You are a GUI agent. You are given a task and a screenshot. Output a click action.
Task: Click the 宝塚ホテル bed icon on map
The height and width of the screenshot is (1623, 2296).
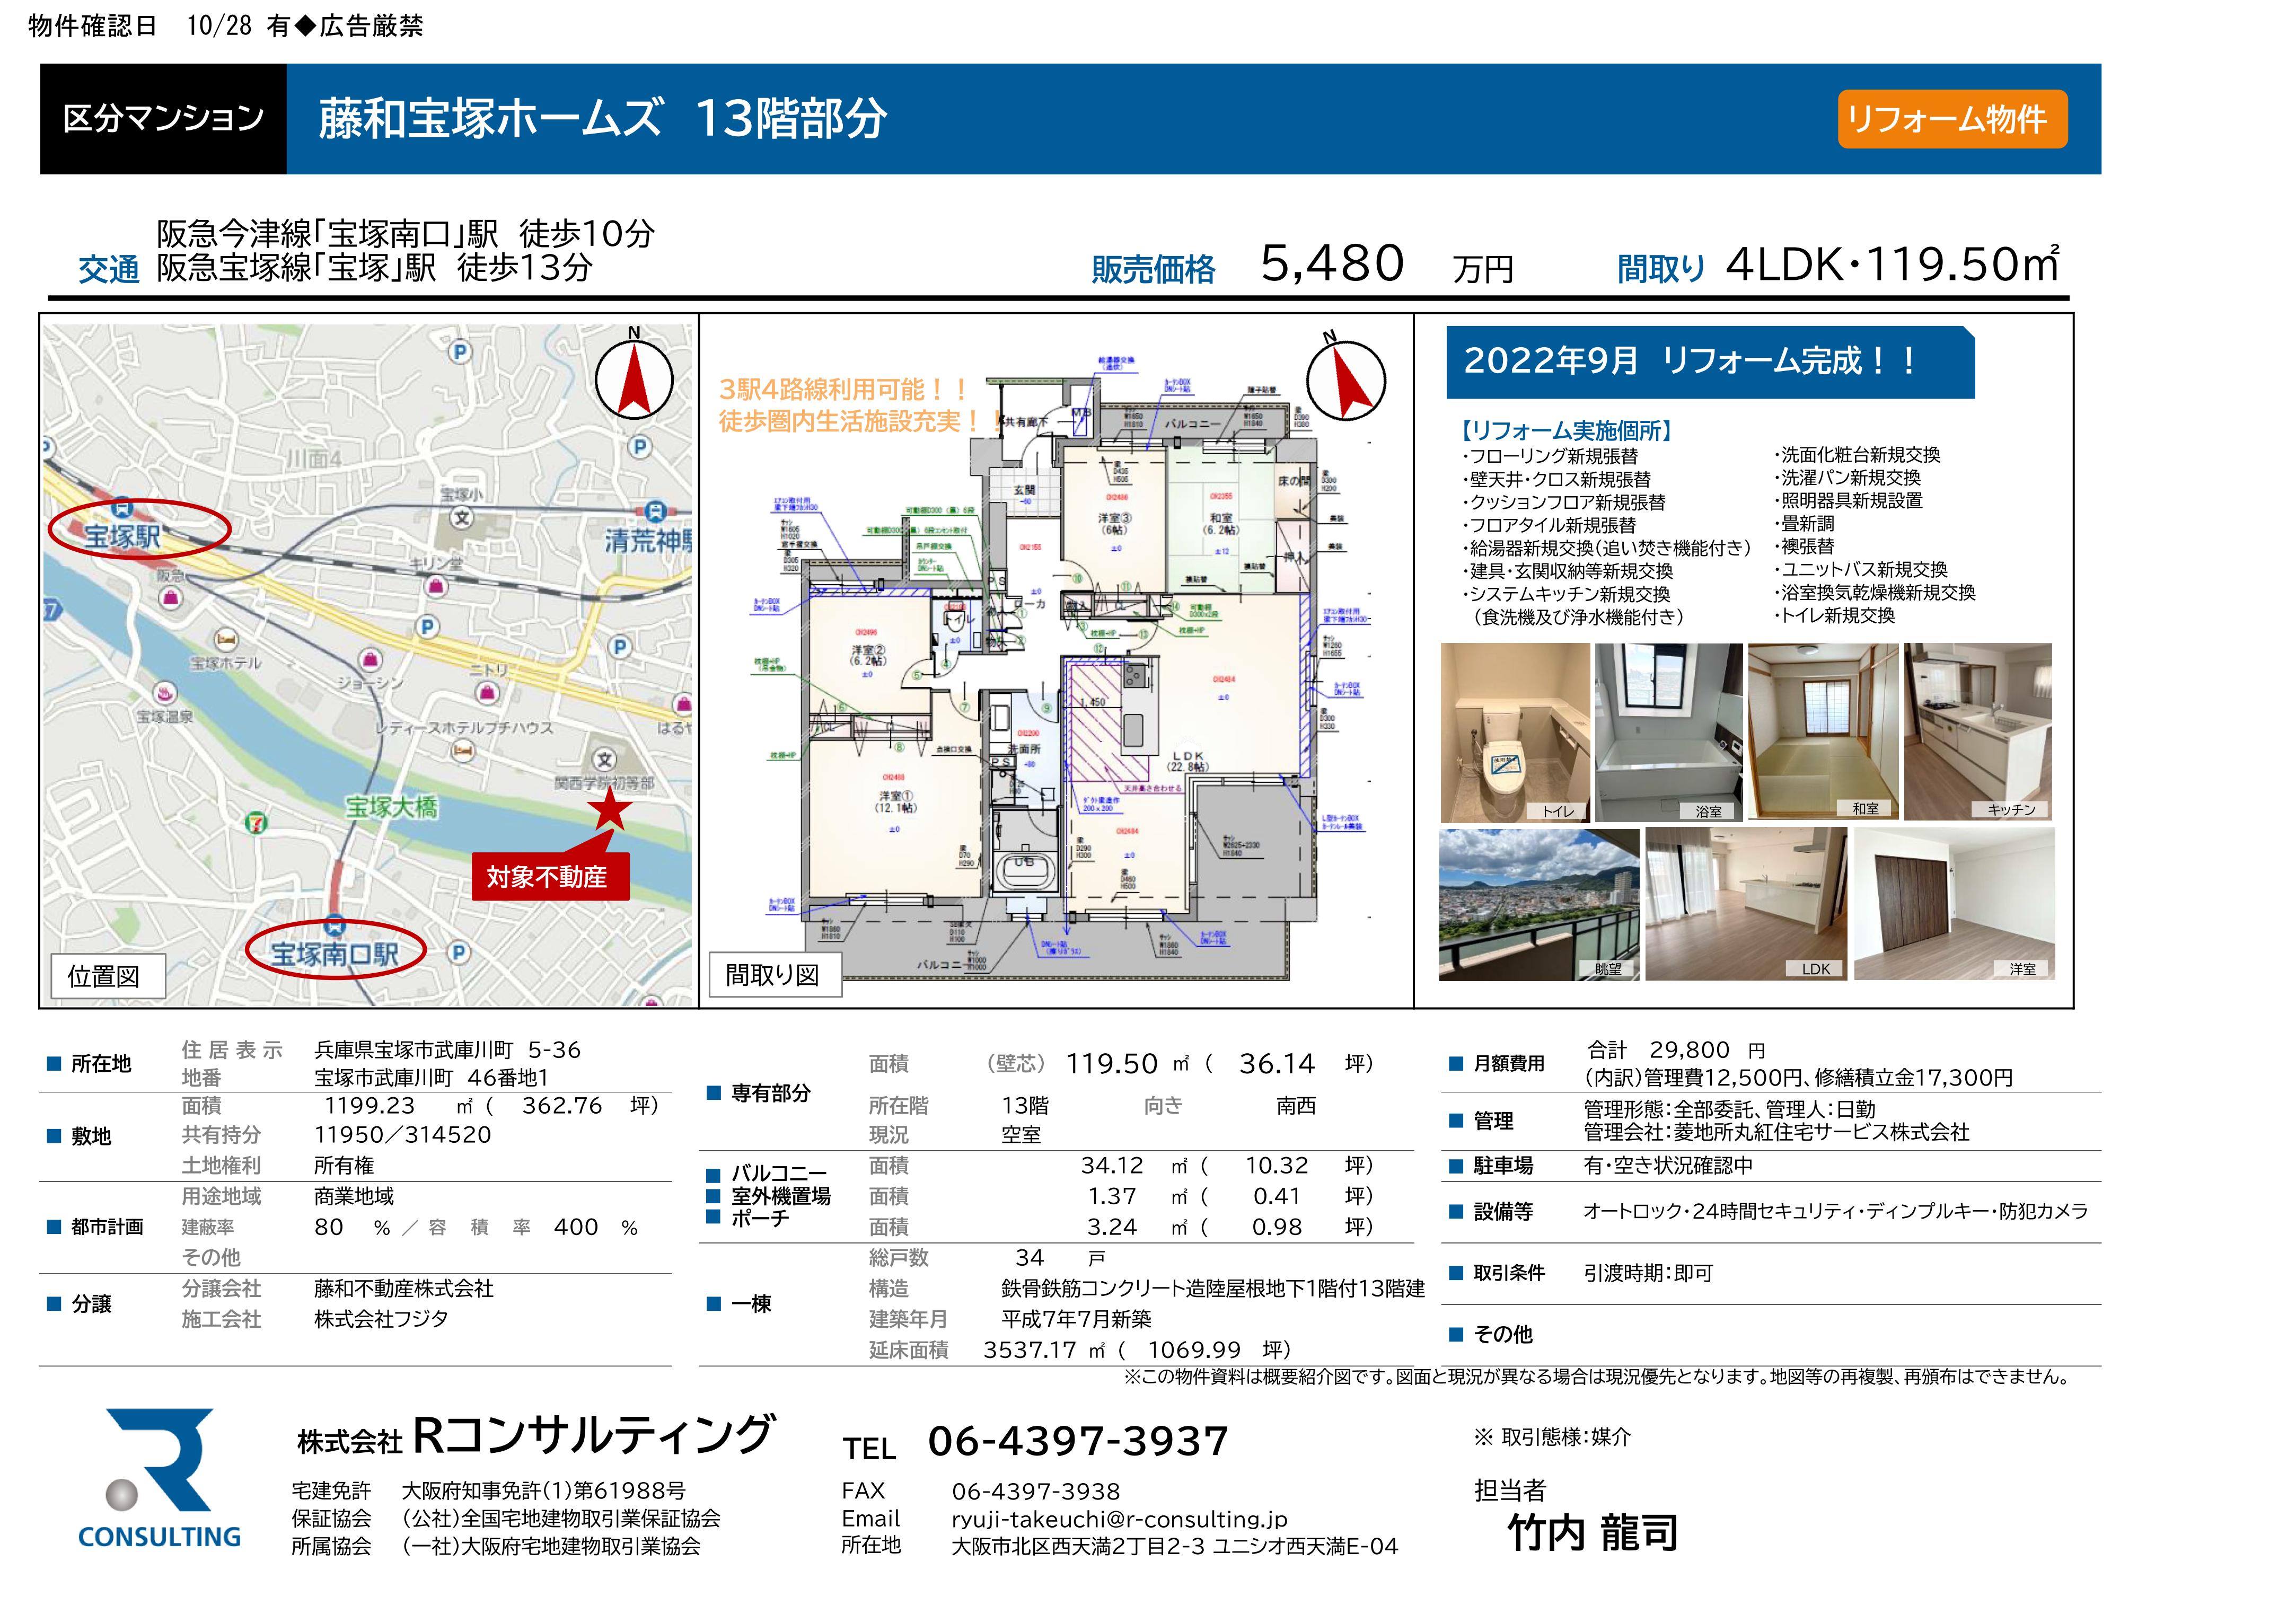pyautogui.click(x=227, y=639)
